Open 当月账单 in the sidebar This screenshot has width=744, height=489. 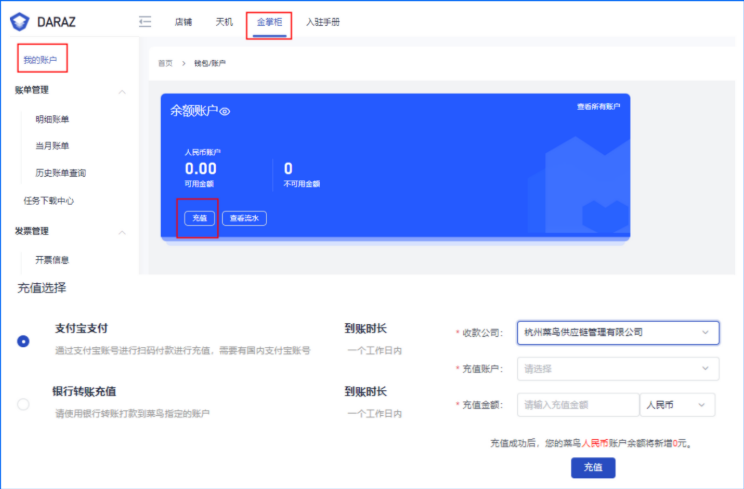point(52,146)
